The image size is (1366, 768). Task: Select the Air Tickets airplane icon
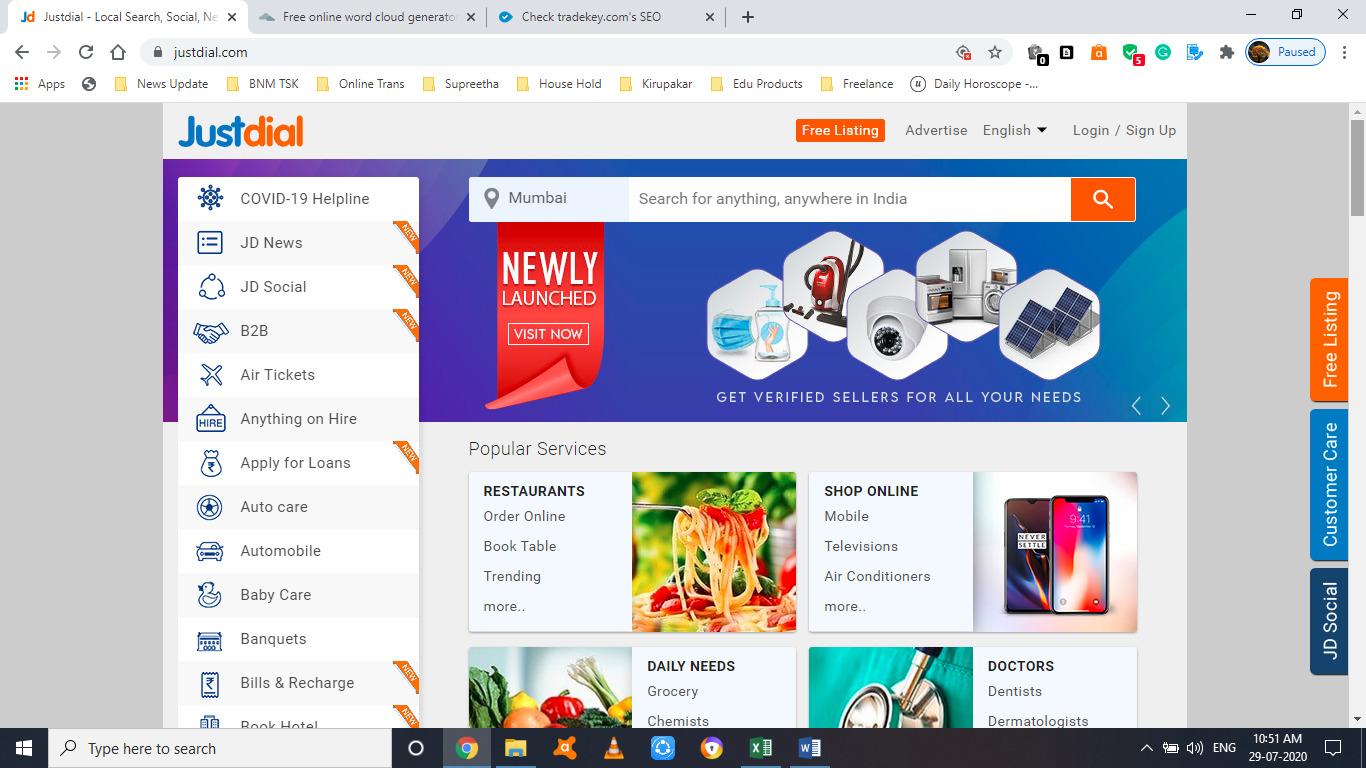[209, 374]
